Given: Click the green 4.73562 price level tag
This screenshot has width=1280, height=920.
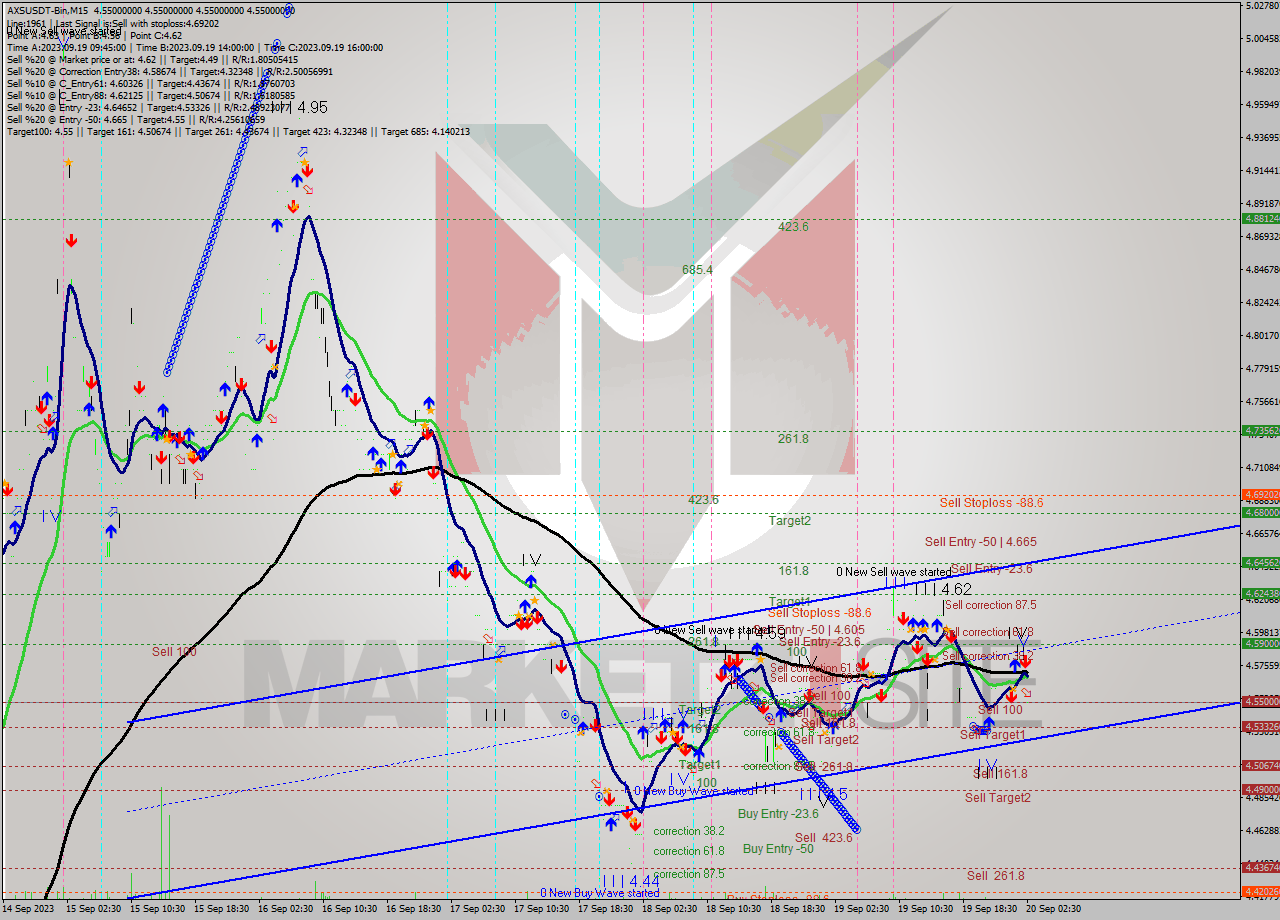Looking at the screenshot, I should pos(1260,431).
